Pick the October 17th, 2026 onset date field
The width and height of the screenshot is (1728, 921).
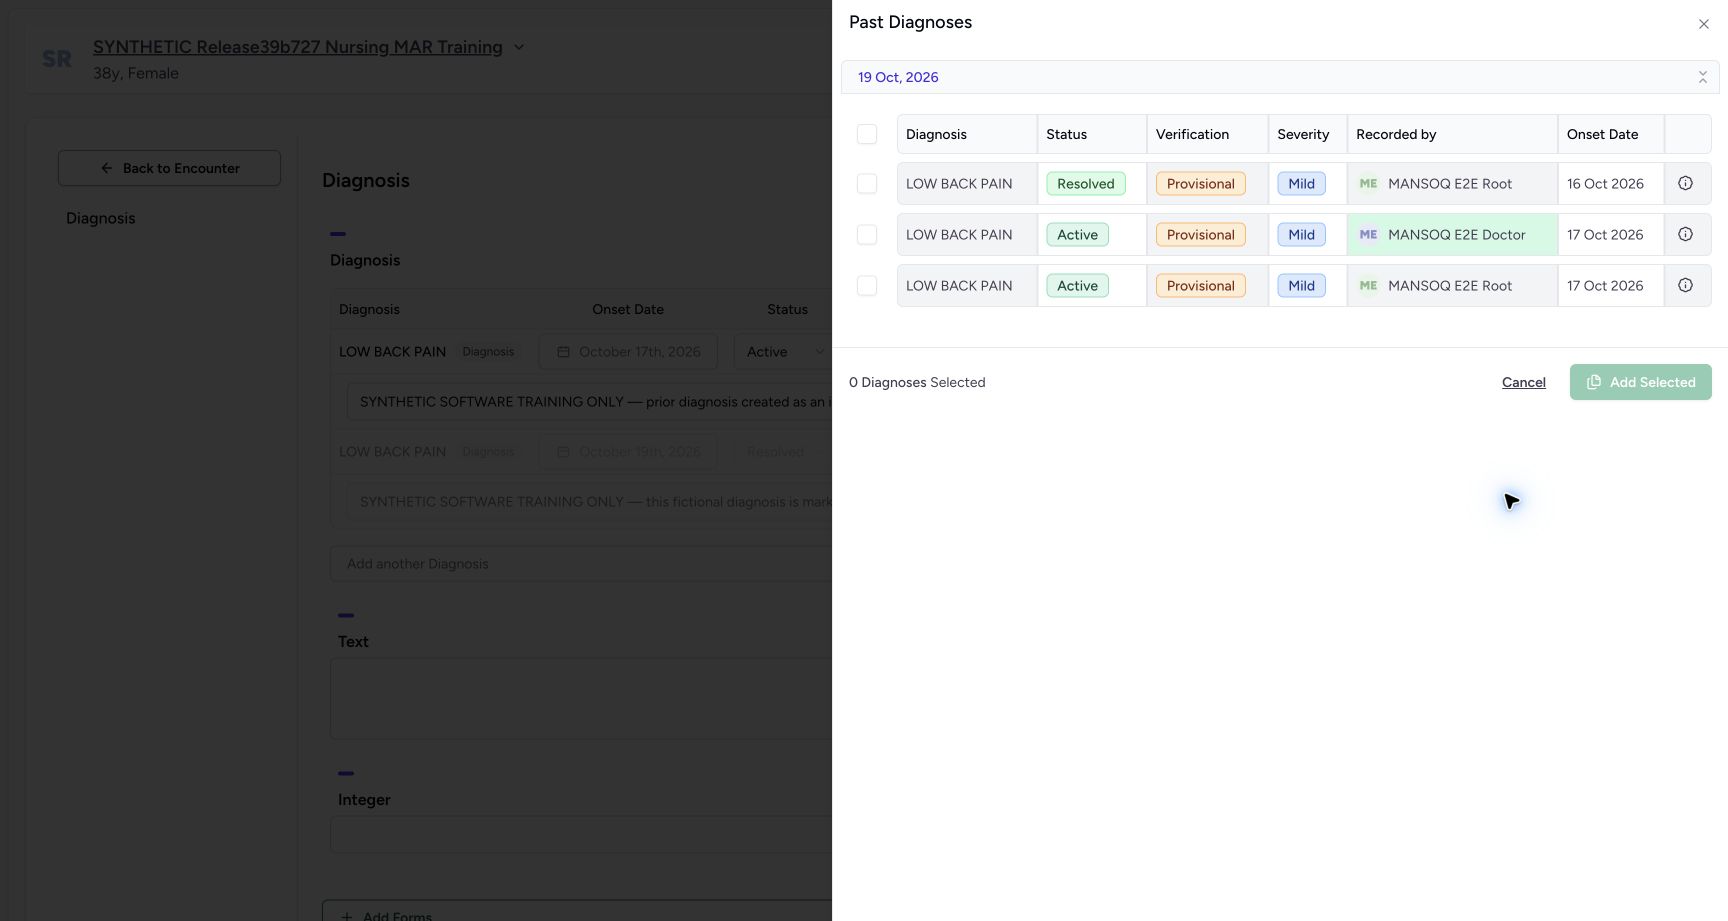point(628,352)
